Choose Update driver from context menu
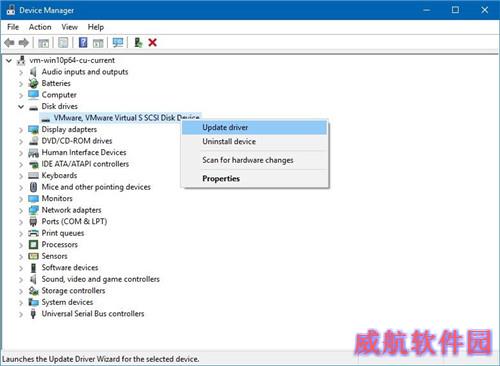 click(x=255, y=127)
